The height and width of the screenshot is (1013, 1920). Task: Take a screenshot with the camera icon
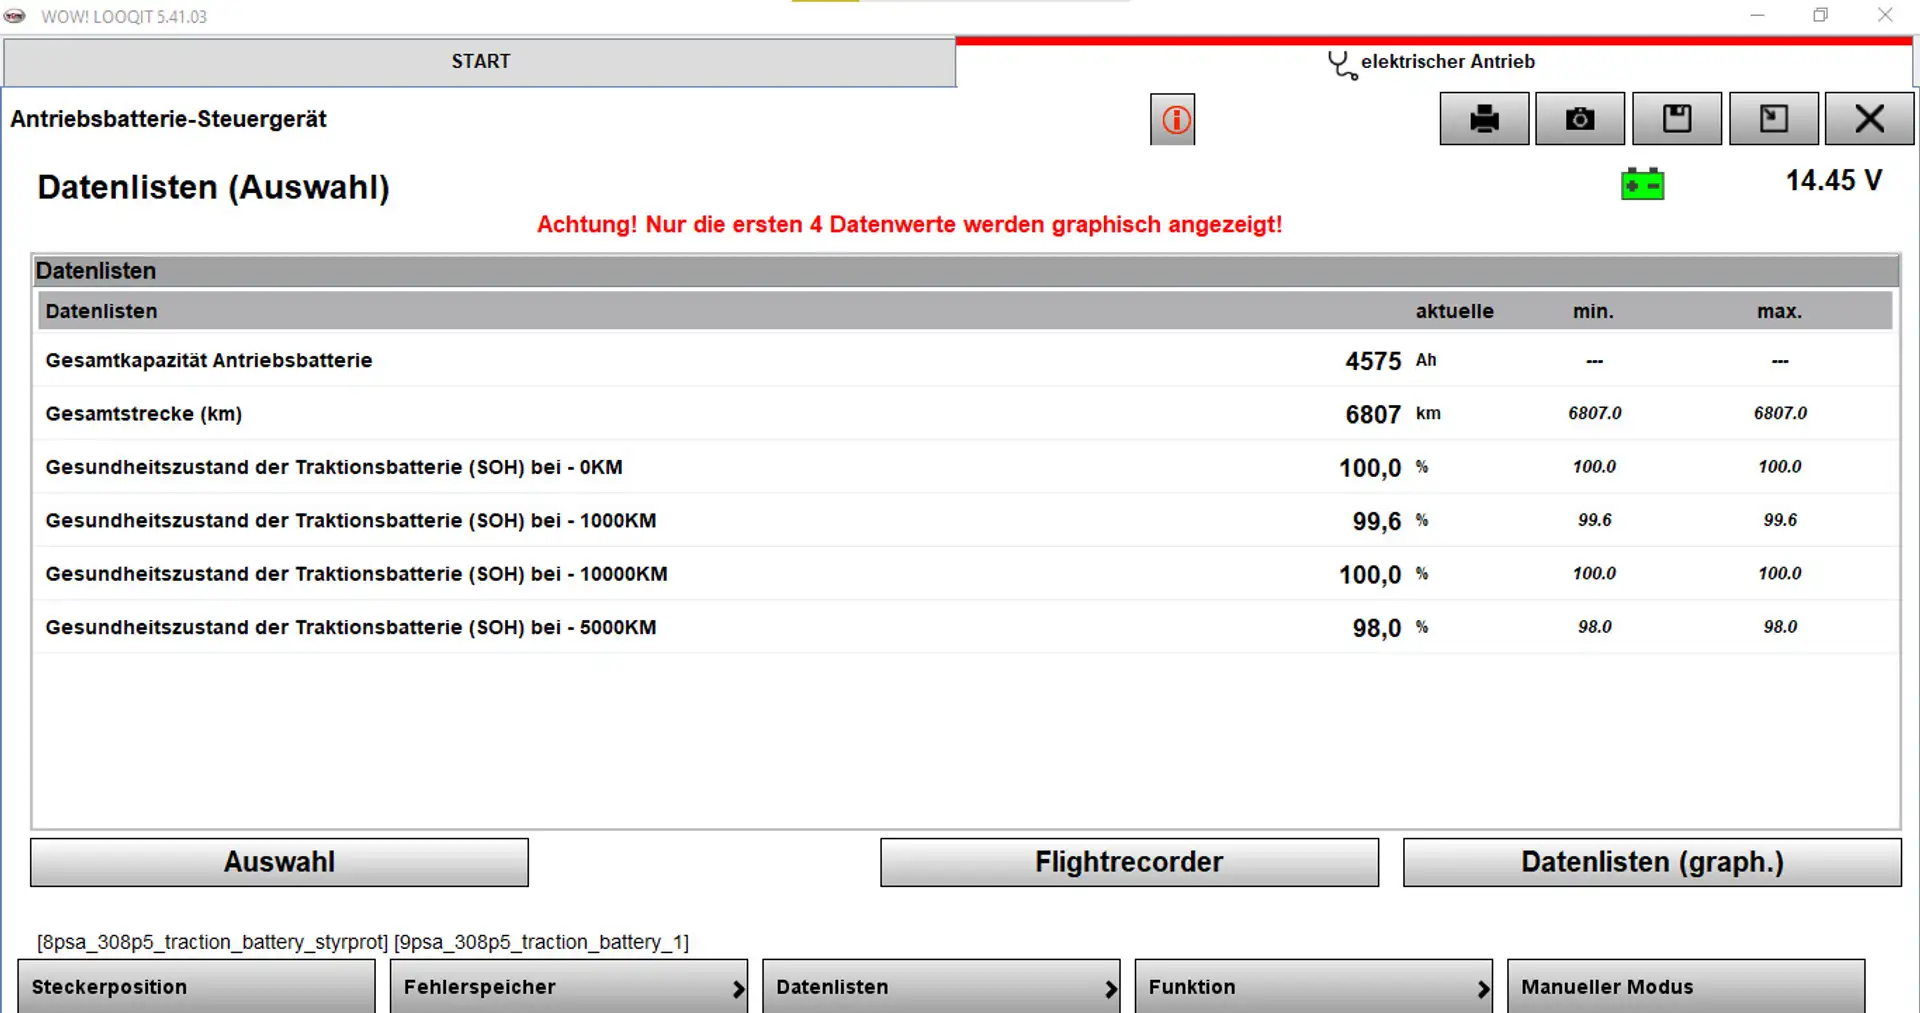coord(1580,119)
